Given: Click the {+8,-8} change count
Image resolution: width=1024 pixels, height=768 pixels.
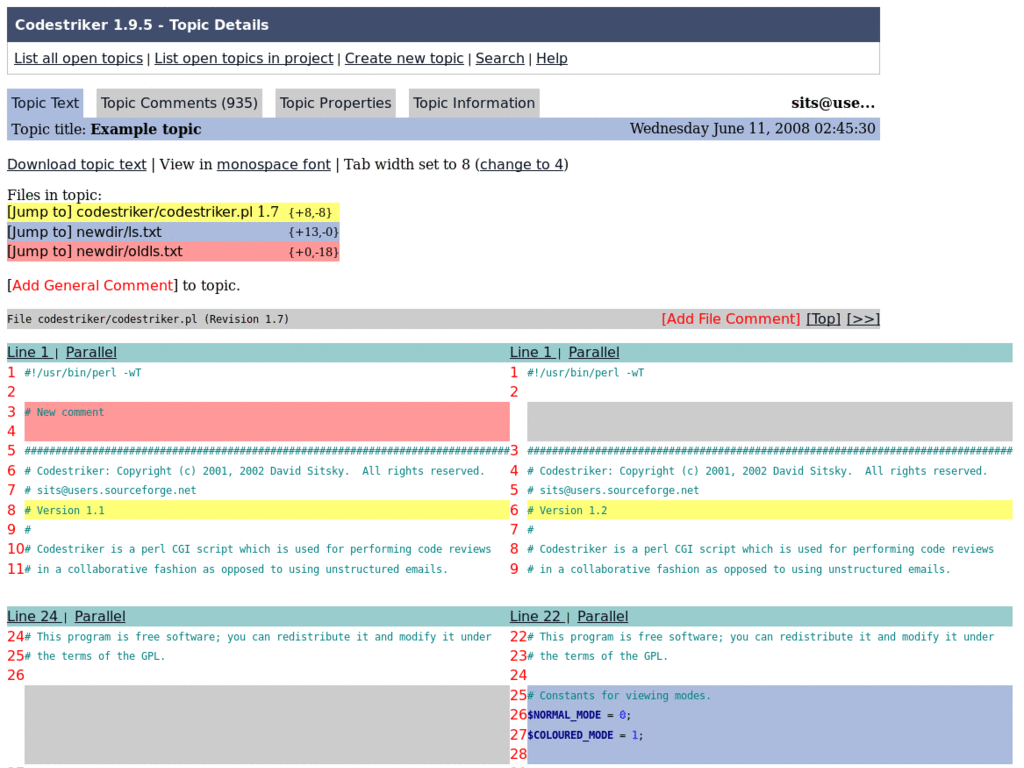Looking at the screenshot, I should (x=310, y=213).
